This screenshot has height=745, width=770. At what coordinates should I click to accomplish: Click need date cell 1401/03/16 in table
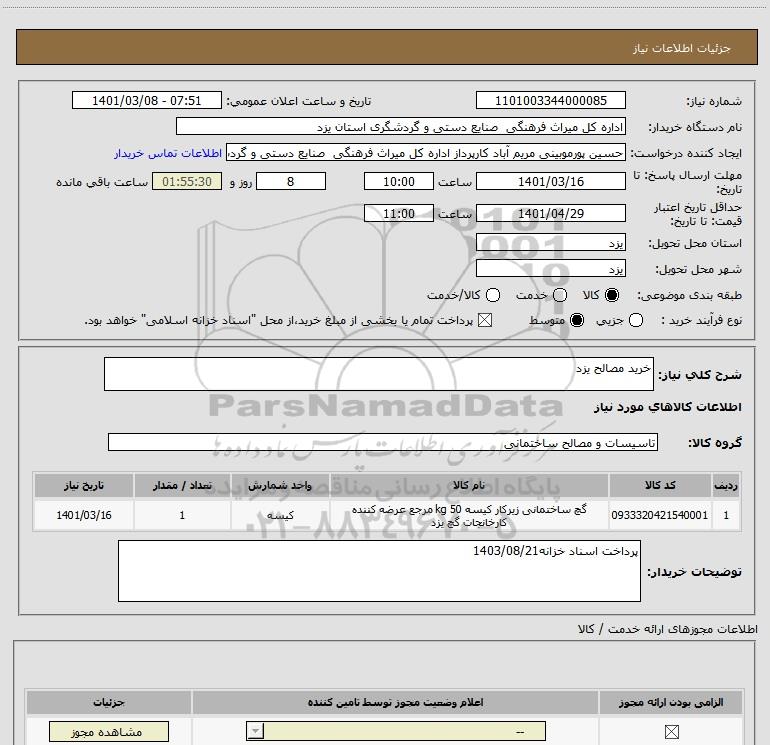click(x=83, y=515)
